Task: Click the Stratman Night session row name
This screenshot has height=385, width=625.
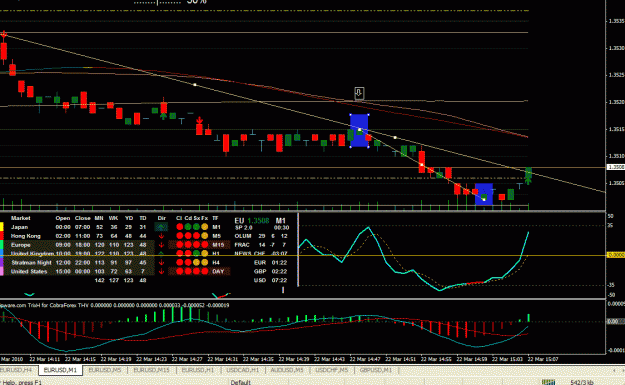Action: (x=31, y=263)
